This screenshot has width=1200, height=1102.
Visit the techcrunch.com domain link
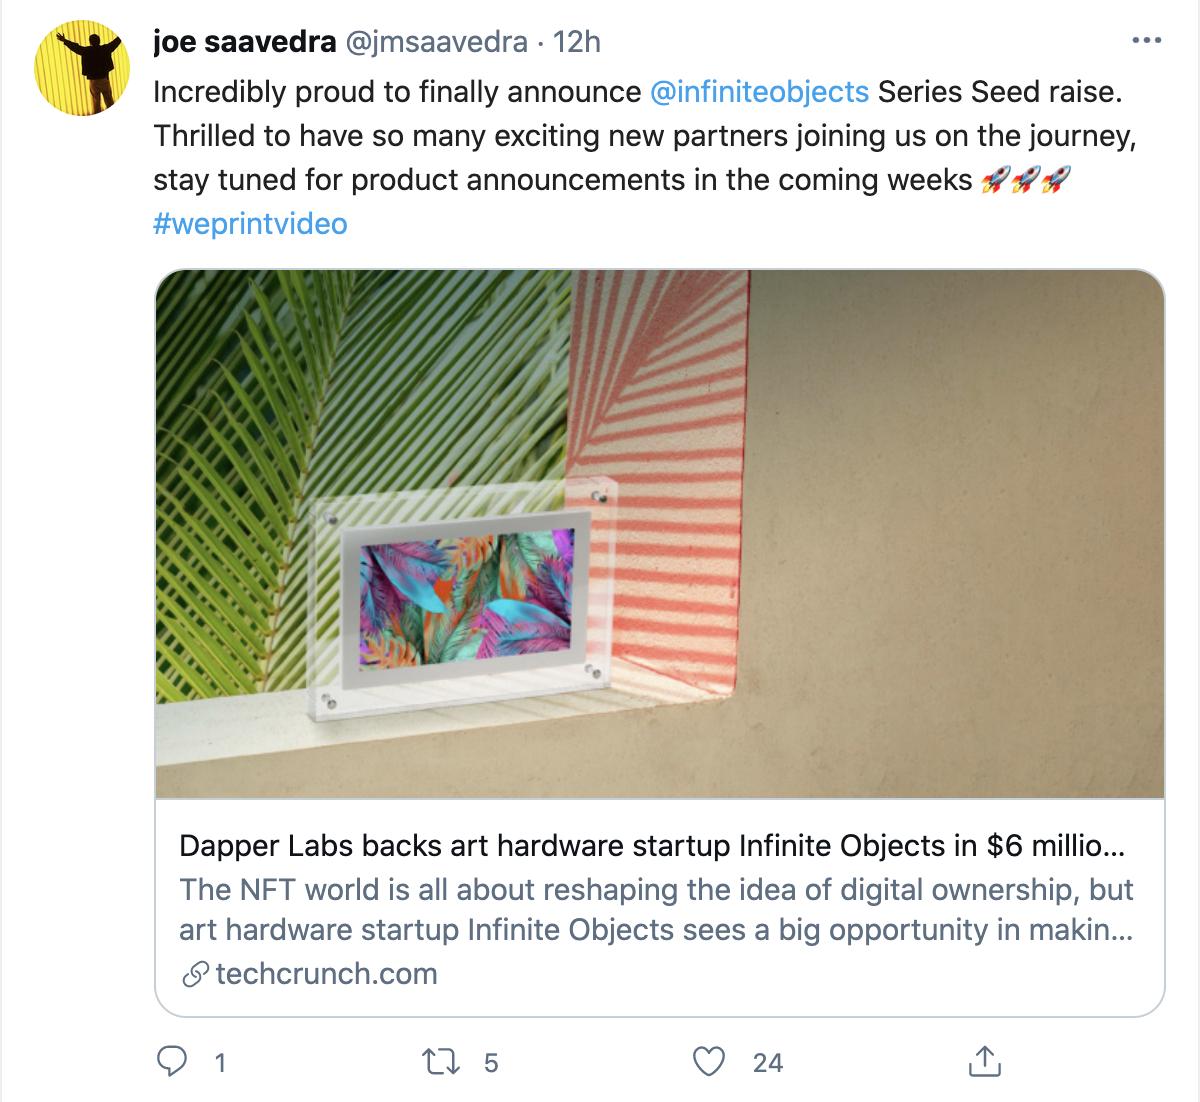[326, 973]
